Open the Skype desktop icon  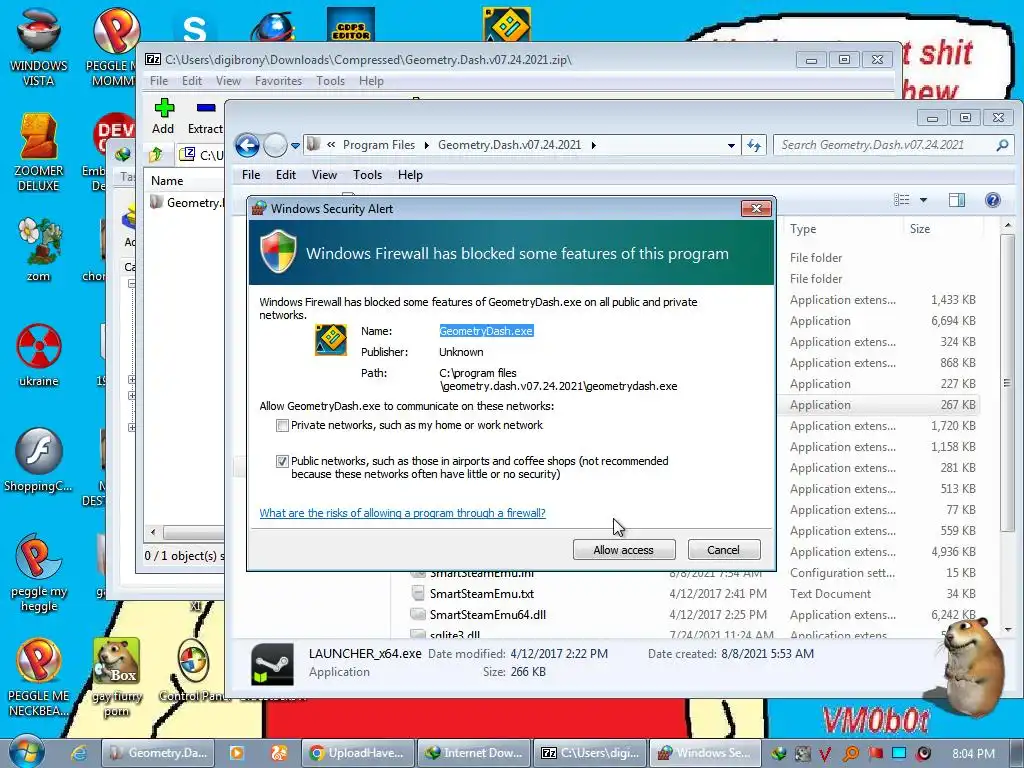(195, 28)
